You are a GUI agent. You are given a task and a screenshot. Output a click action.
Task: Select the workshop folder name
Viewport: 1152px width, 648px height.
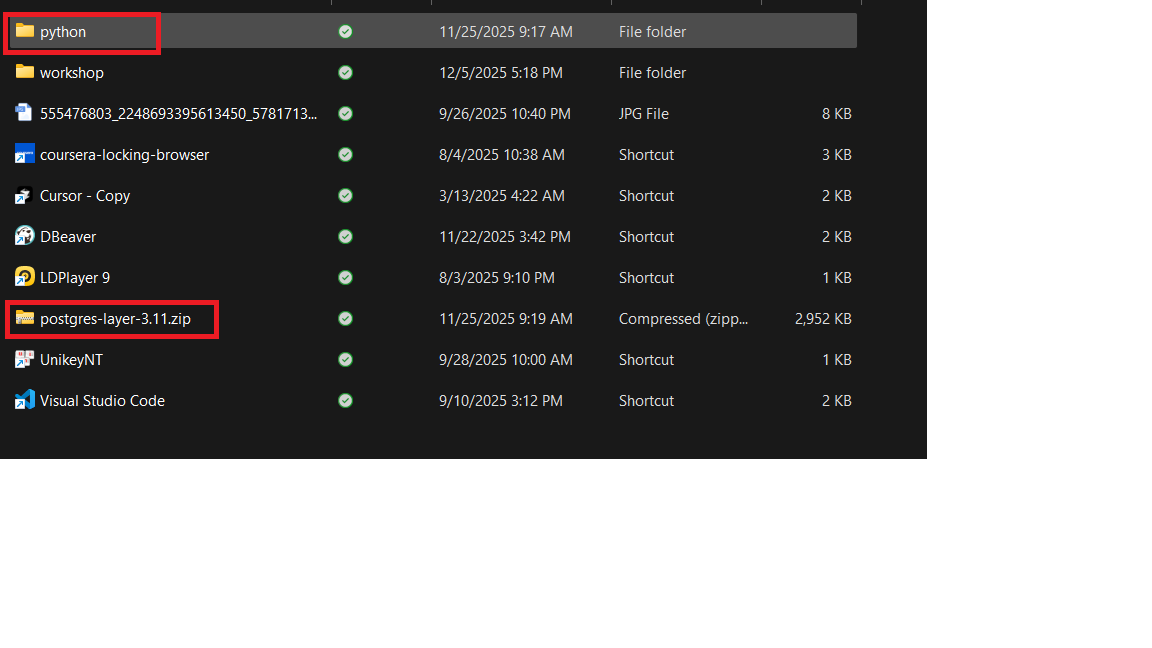(72, 73)
